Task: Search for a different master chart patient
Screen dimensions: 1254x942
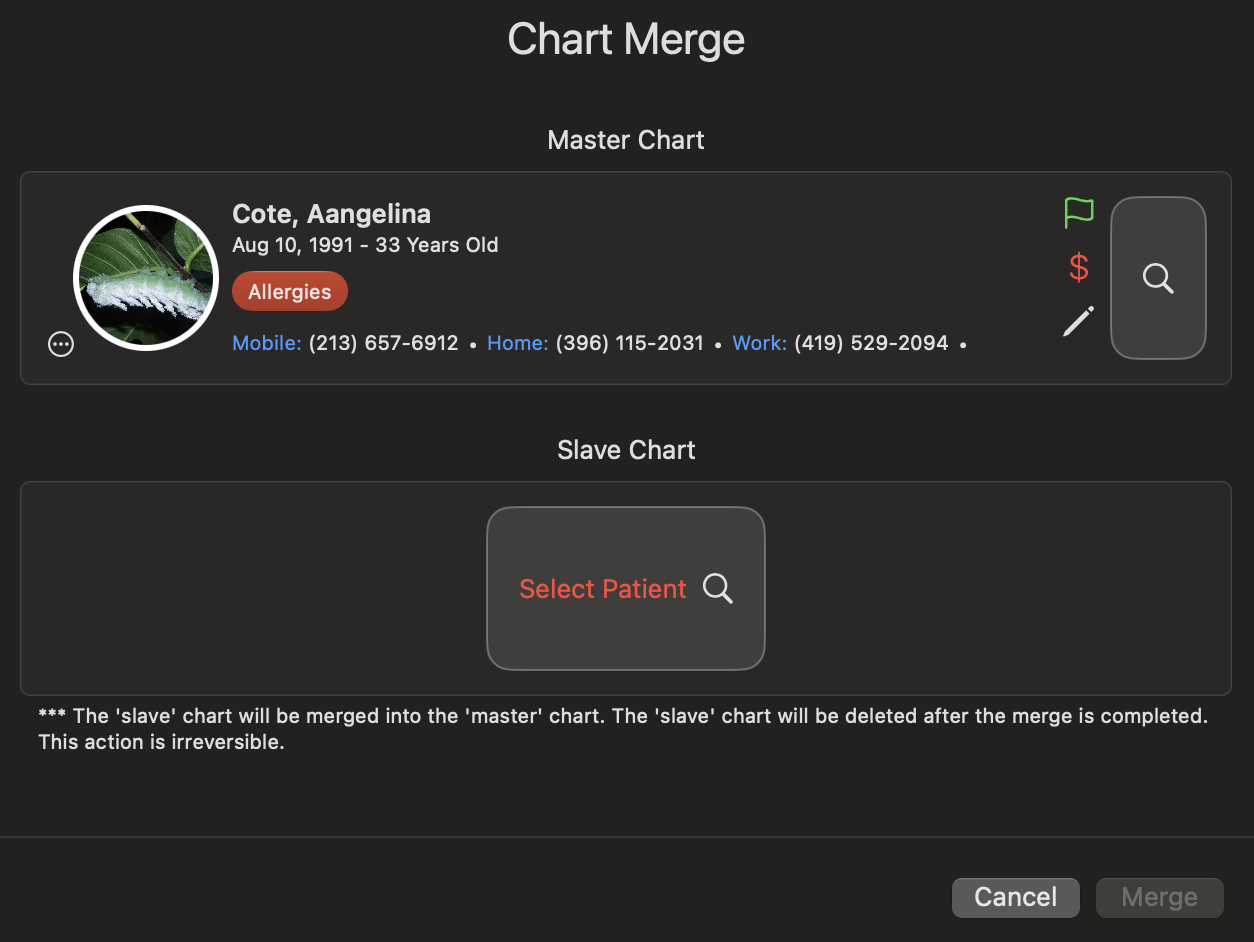Action: [1158, 278]
